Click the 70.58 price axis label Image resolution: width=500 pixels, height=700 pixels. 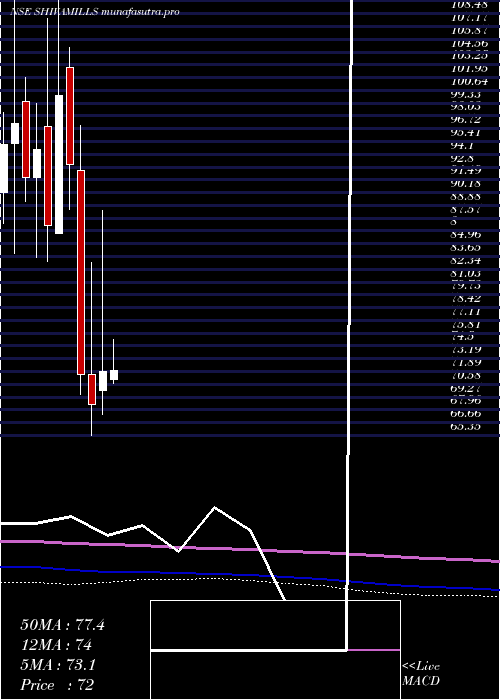click(x=467, y=375)
